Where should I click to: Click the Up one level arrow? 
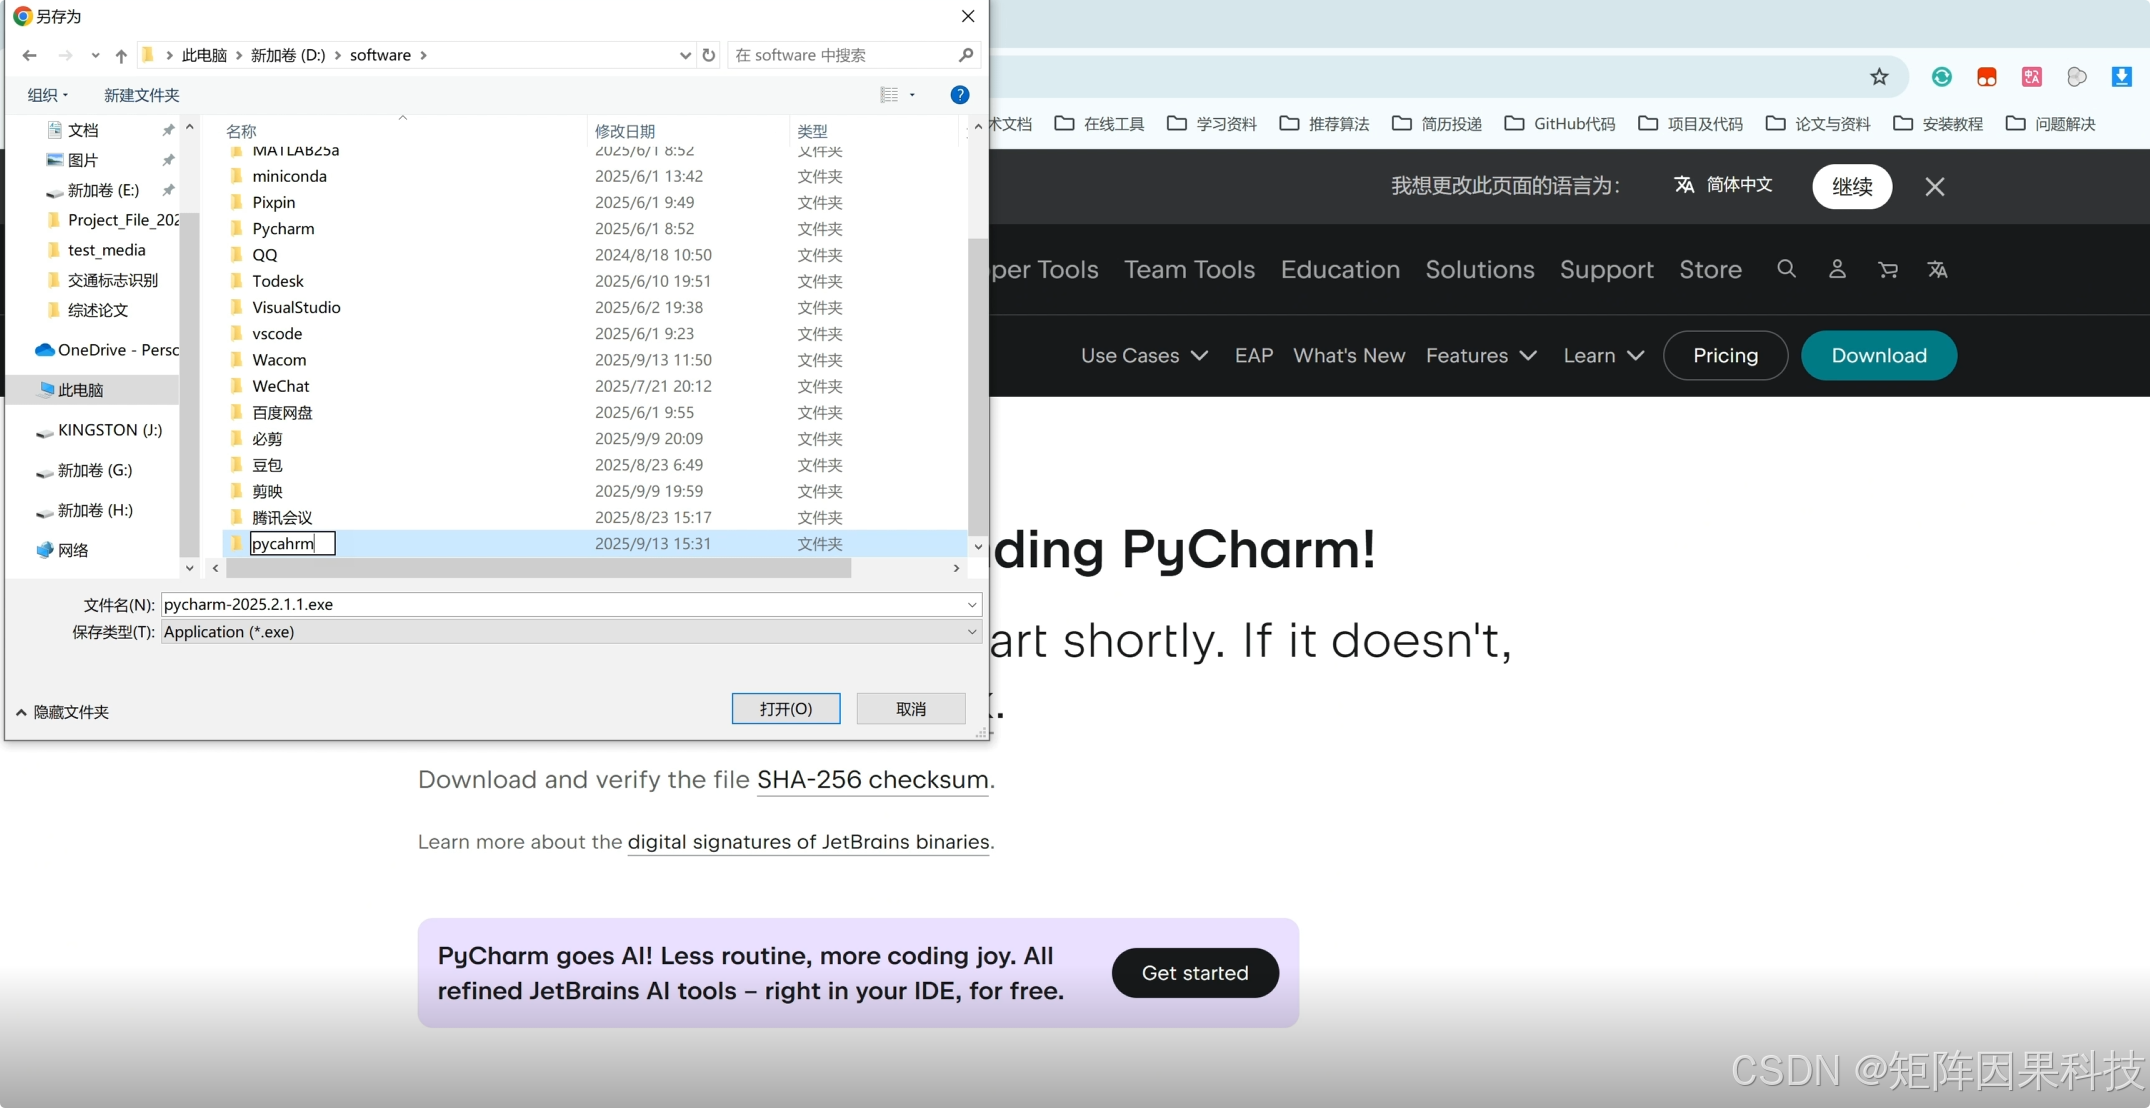(x=121, y=56)
